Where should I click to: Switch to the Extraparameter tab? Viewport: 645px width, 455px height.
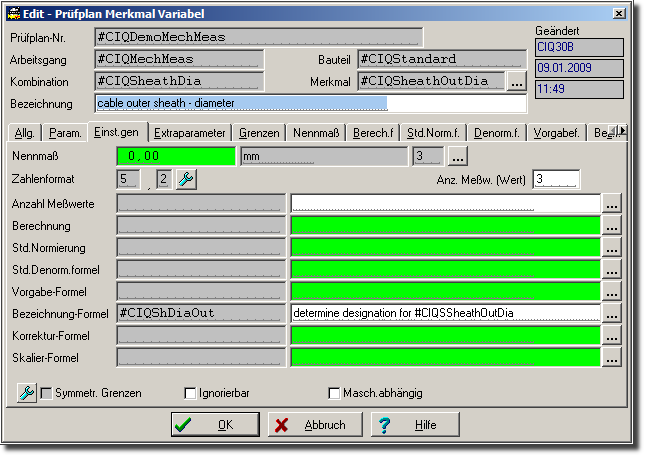[x=190, y=132]
